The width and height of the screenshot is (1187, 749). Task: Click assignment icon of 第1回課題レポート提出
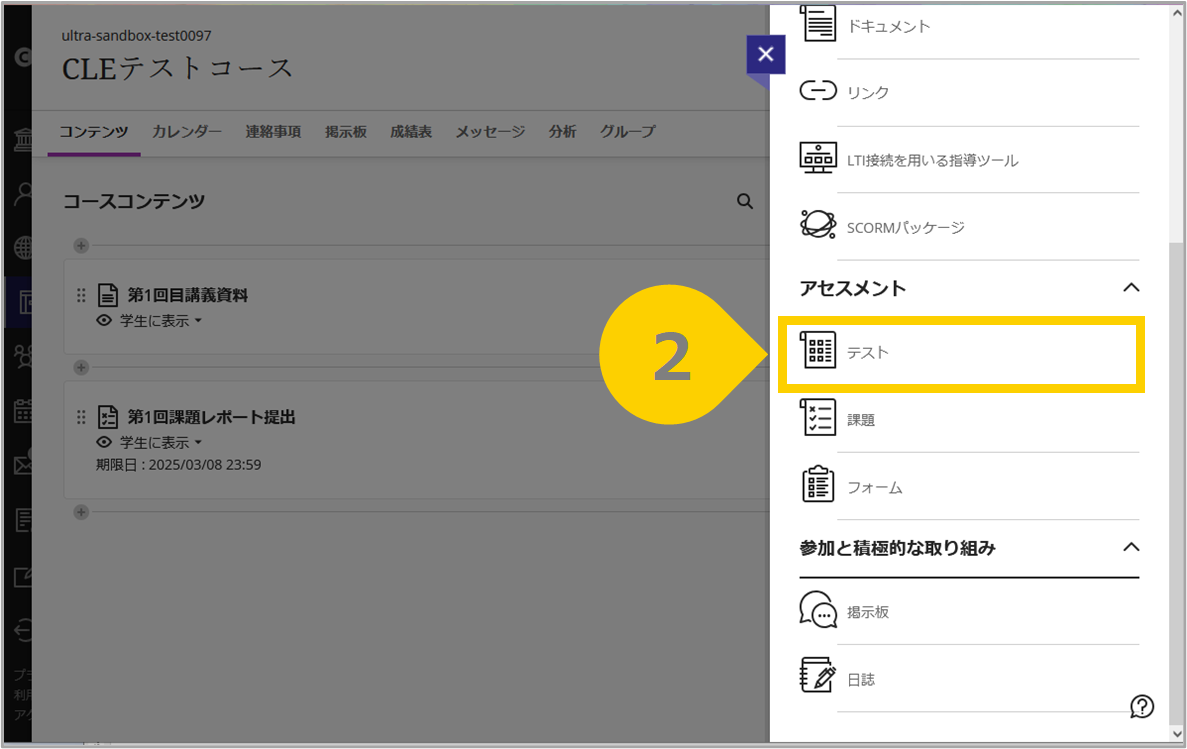[108, 417]
